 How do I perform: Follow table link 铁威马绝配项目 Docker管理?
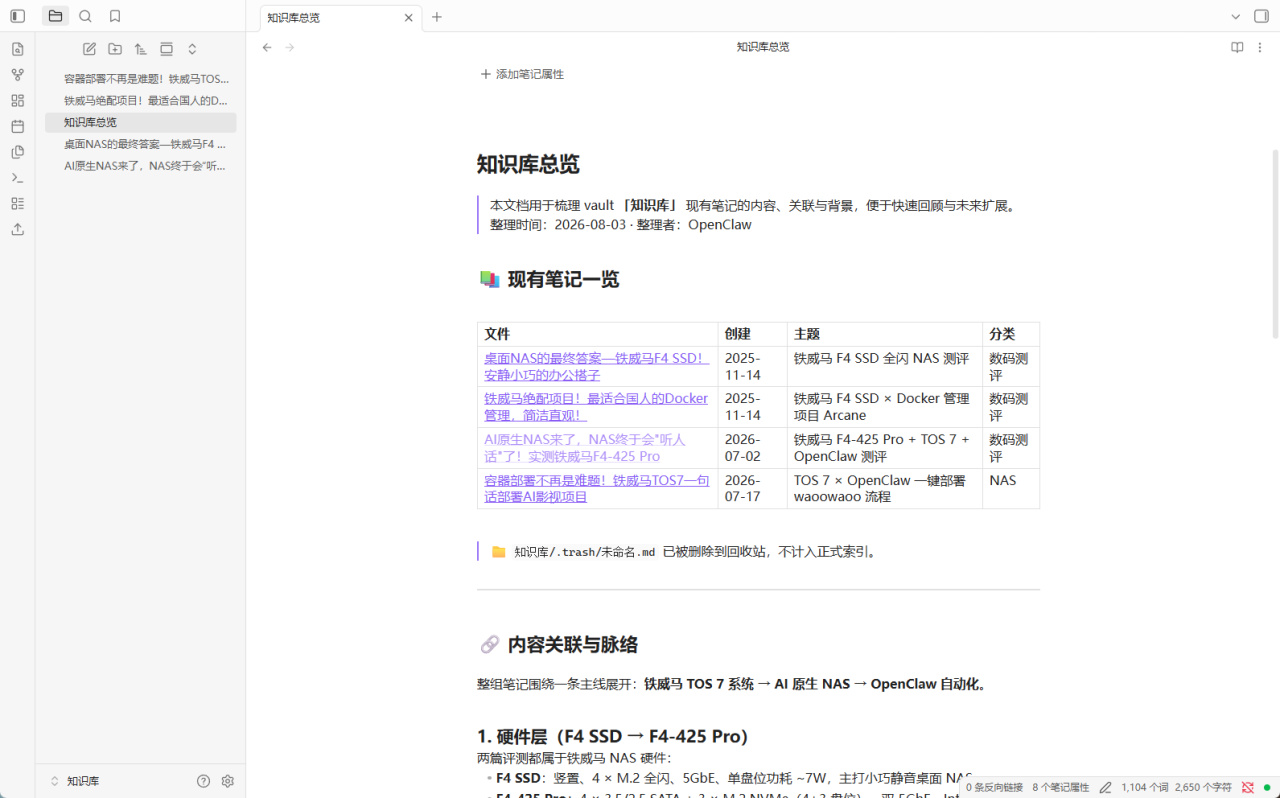point(596,406)
